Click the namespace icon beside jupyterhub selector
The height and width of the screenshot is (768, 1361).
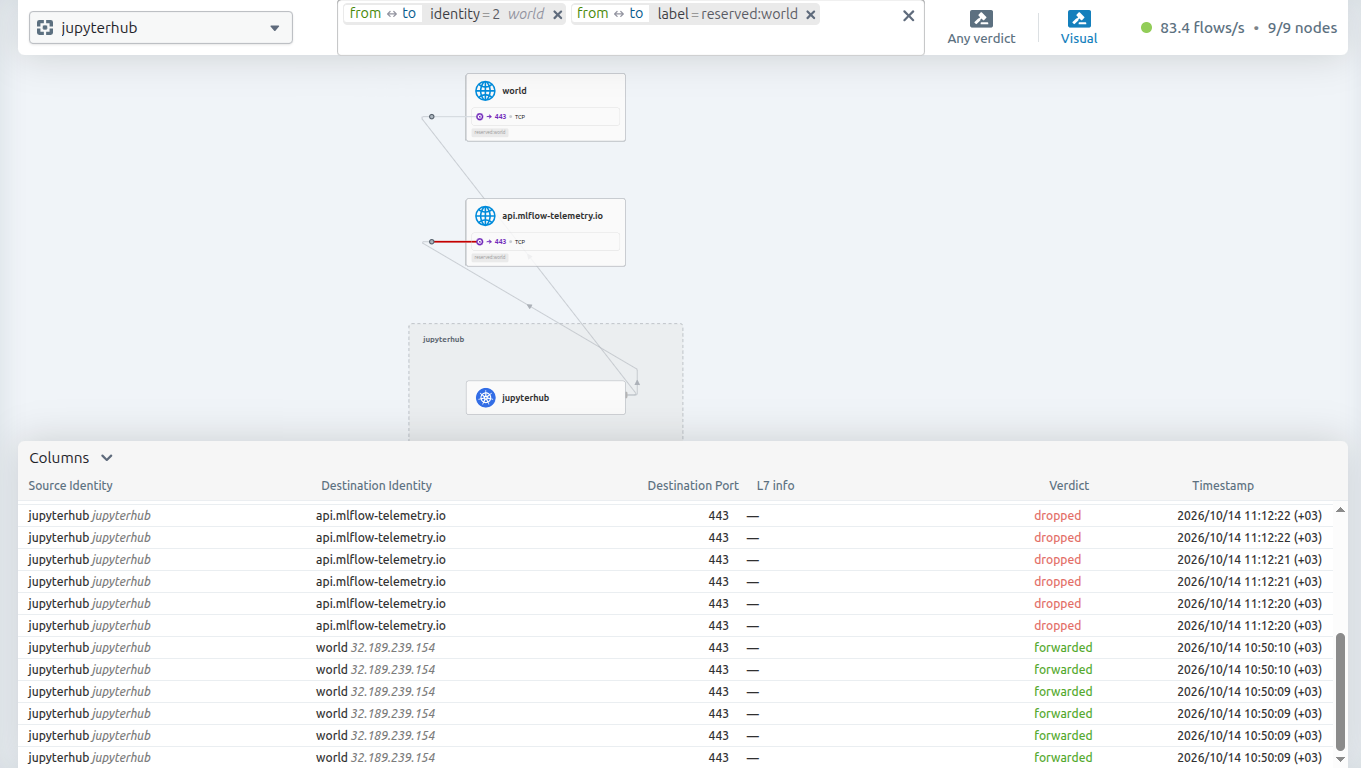45,28
